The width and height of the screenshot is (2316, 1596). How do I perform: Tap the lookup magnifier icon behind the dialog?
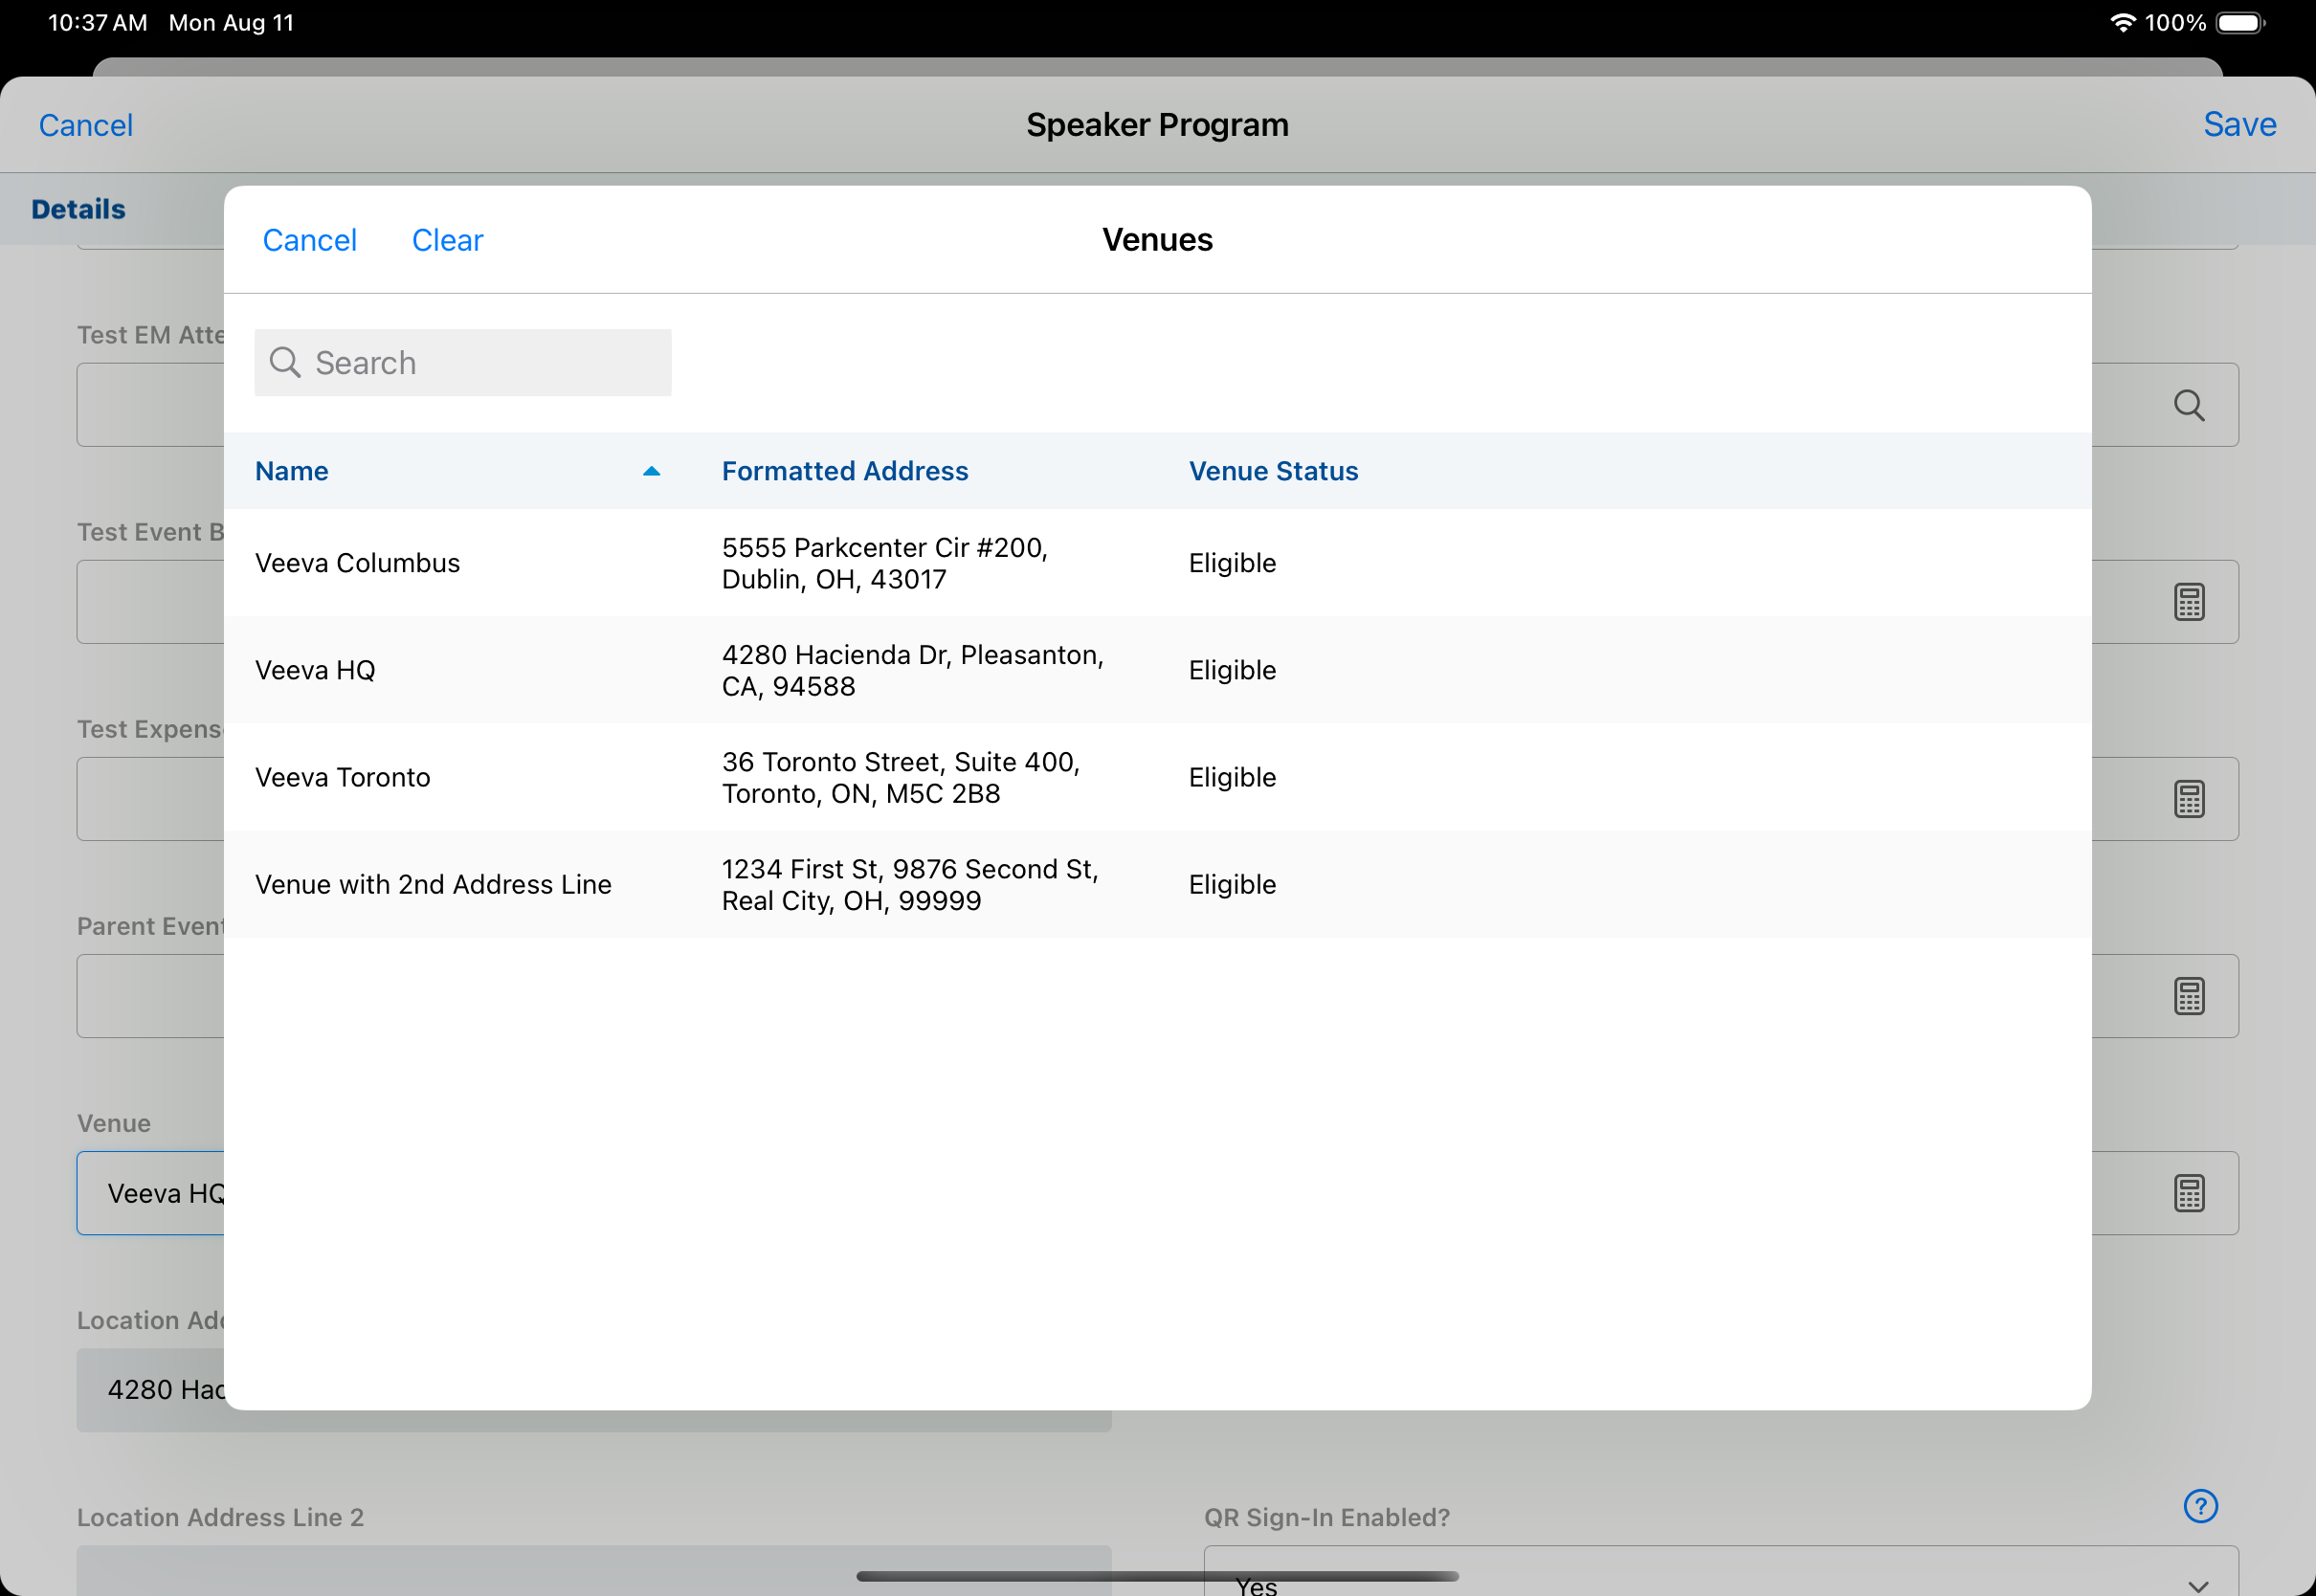point(2188,405)
